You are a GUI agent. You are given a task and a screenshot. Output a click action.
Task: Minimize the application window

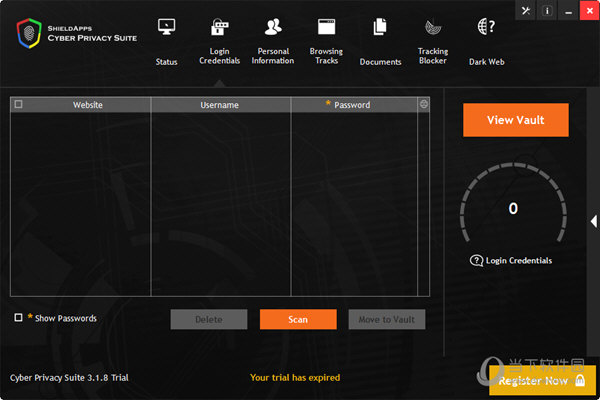click(x=569, y=11)
